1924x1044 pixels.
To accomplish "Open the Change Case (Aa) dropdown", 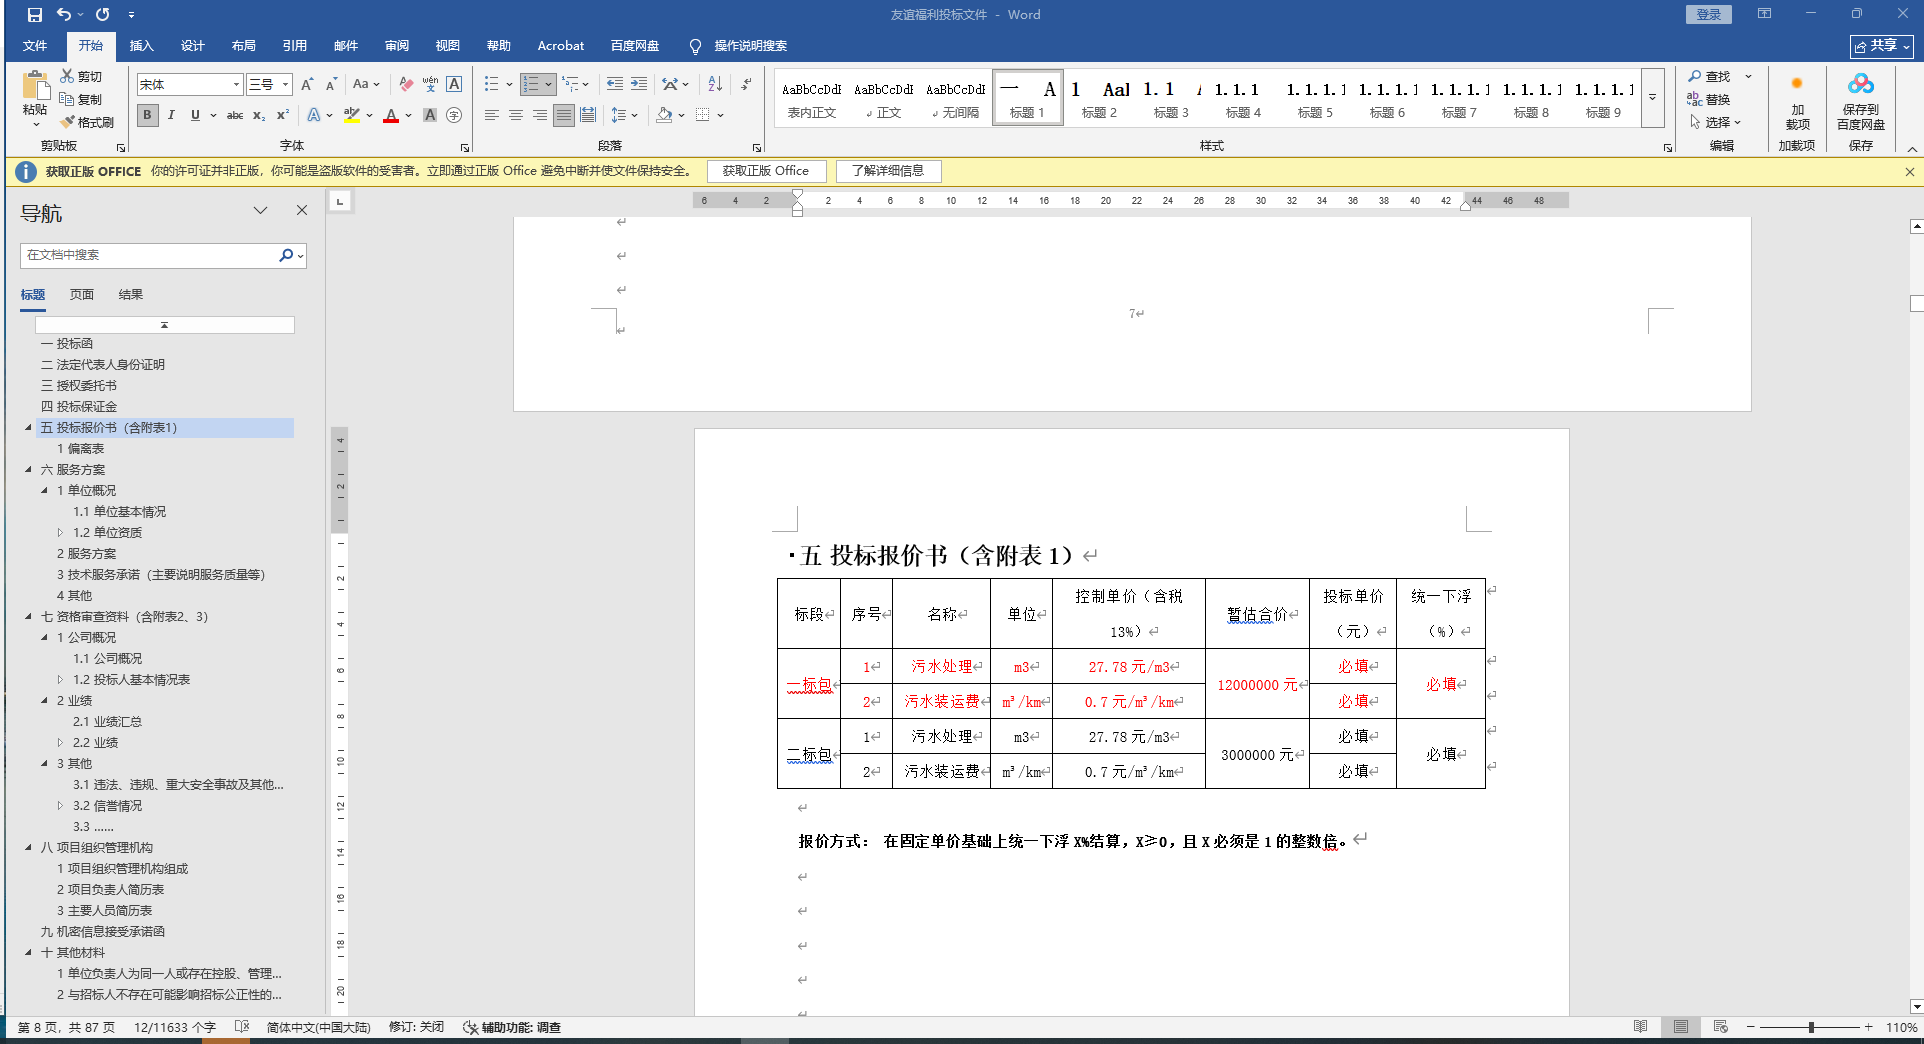I will [x=366, y=84].
